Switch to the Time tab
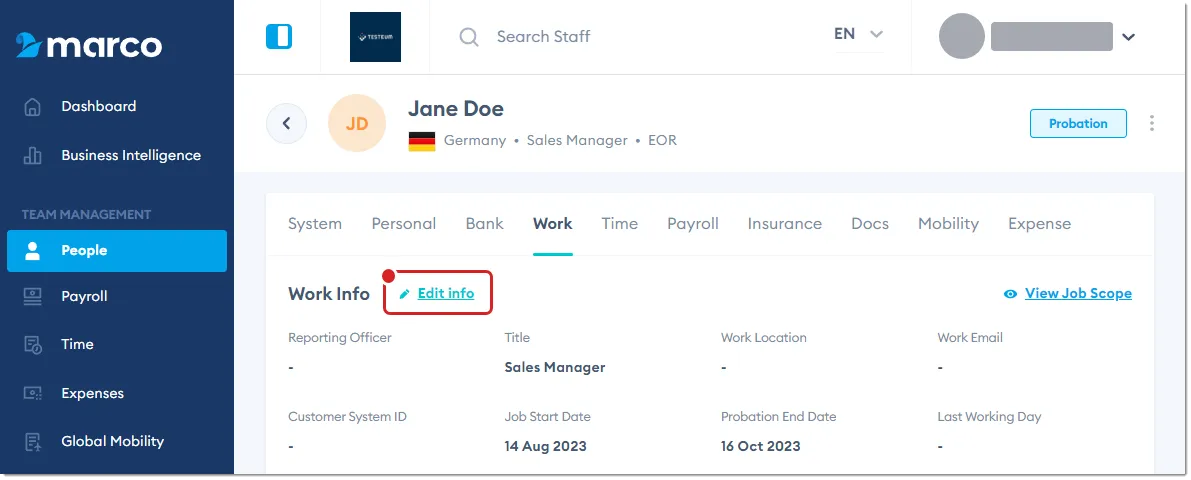 620,224
